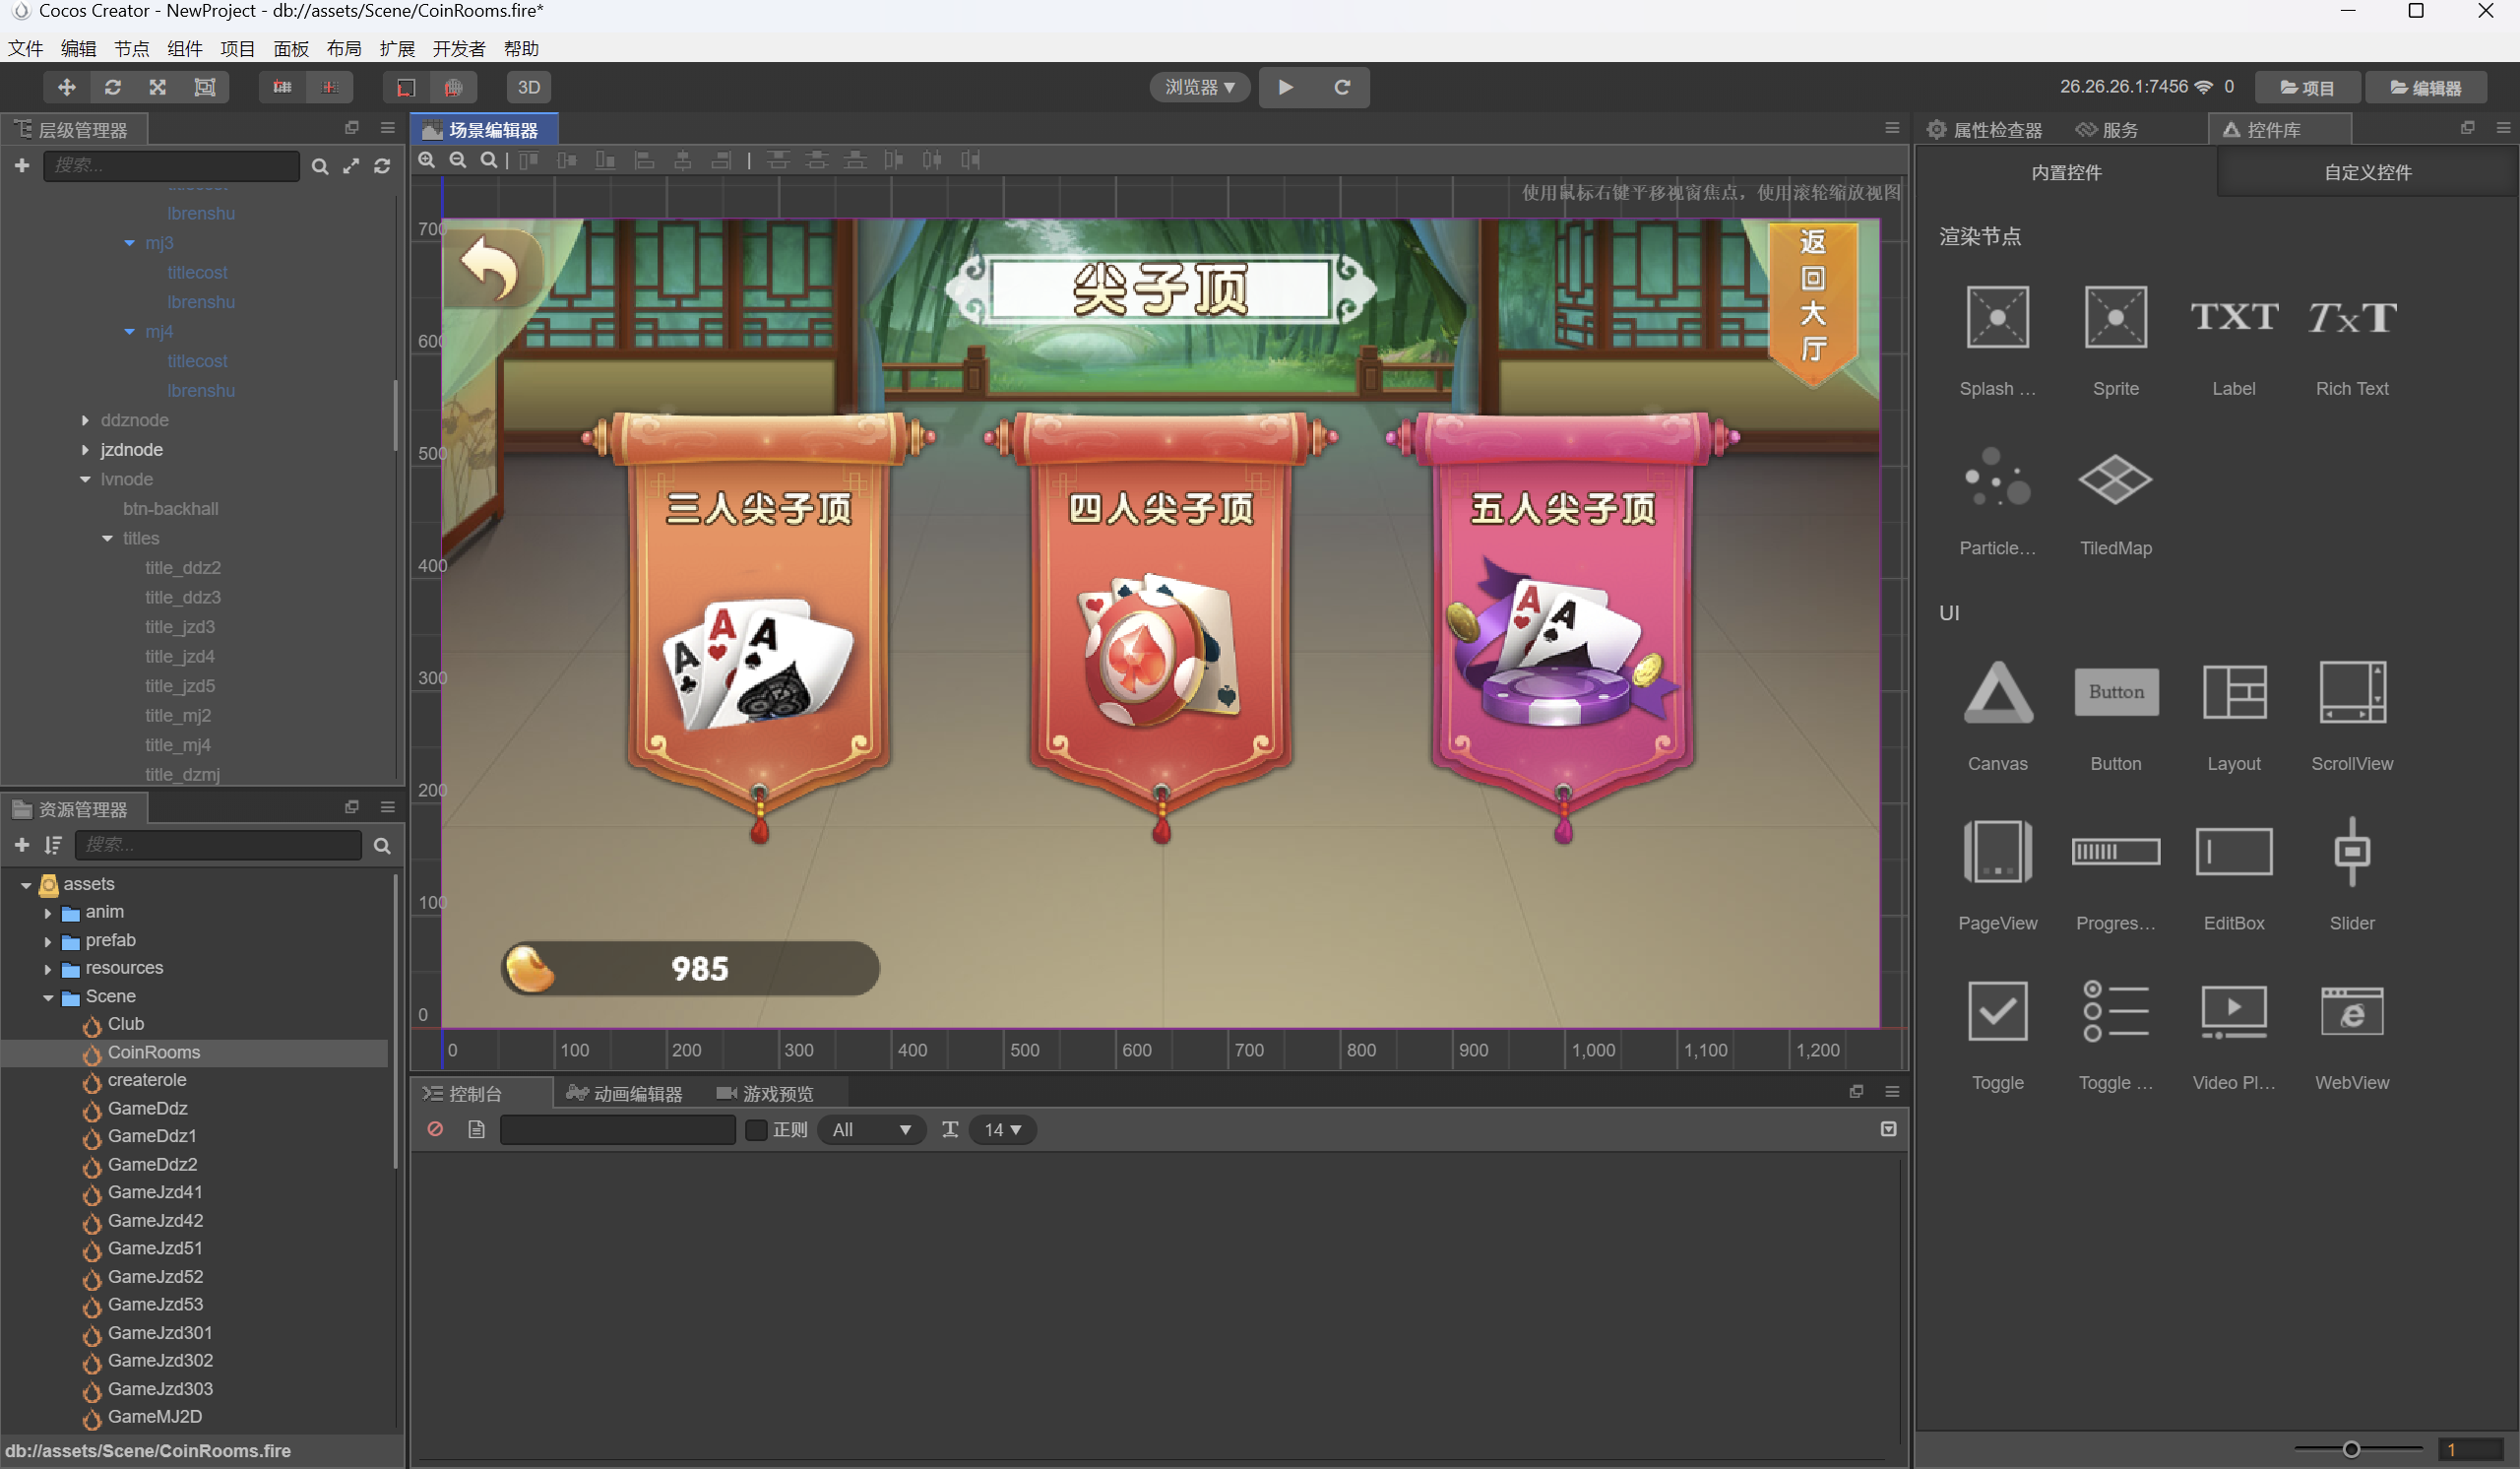Enable the 正则 checkbox in the console
The width and height of the screenshot is (2520, 1469).
(x=756, y=1130)
